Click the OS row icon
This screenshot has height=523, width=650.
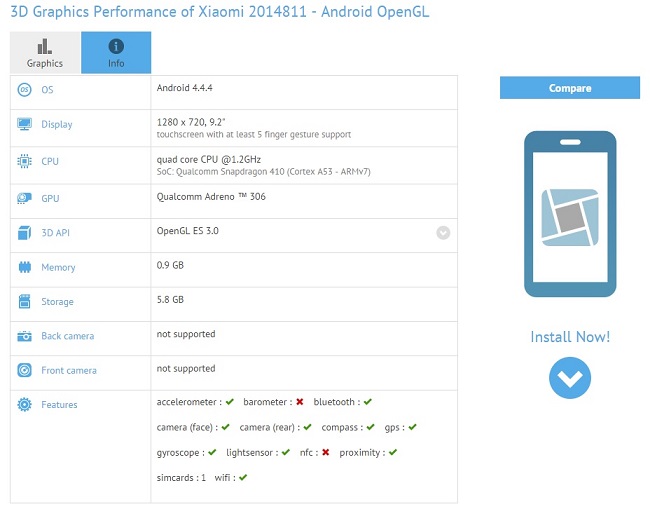[24, 90]
